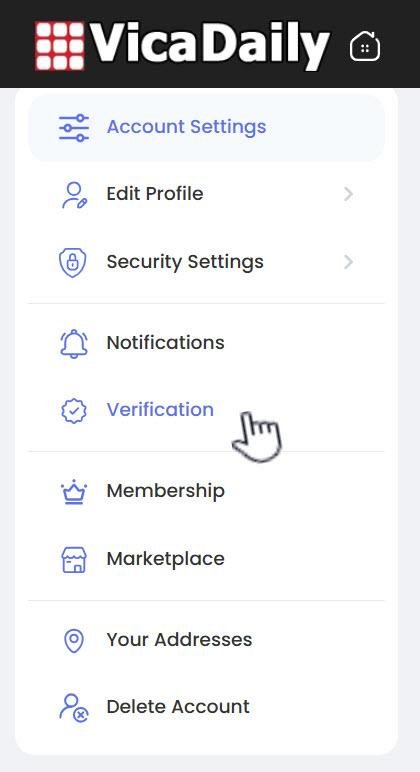Click the Verification badge icon

pos(74,411)
